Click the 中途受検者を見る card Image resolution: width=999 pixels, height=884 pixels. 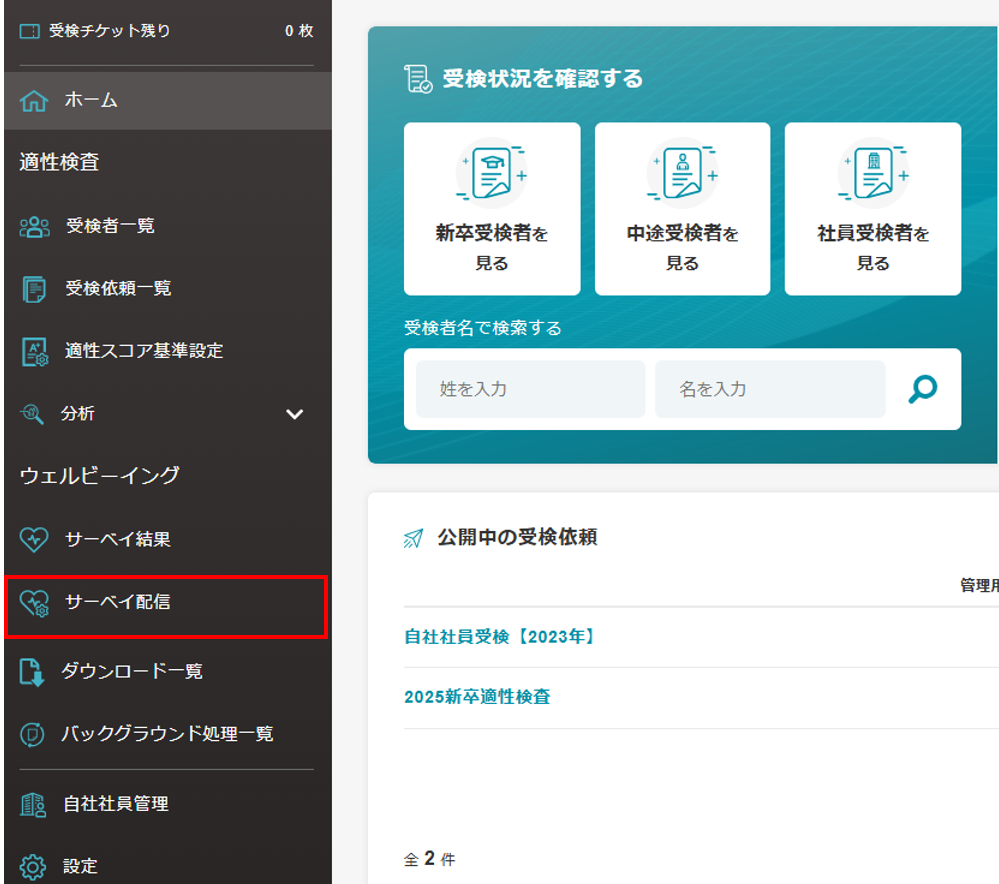point(682,209)
